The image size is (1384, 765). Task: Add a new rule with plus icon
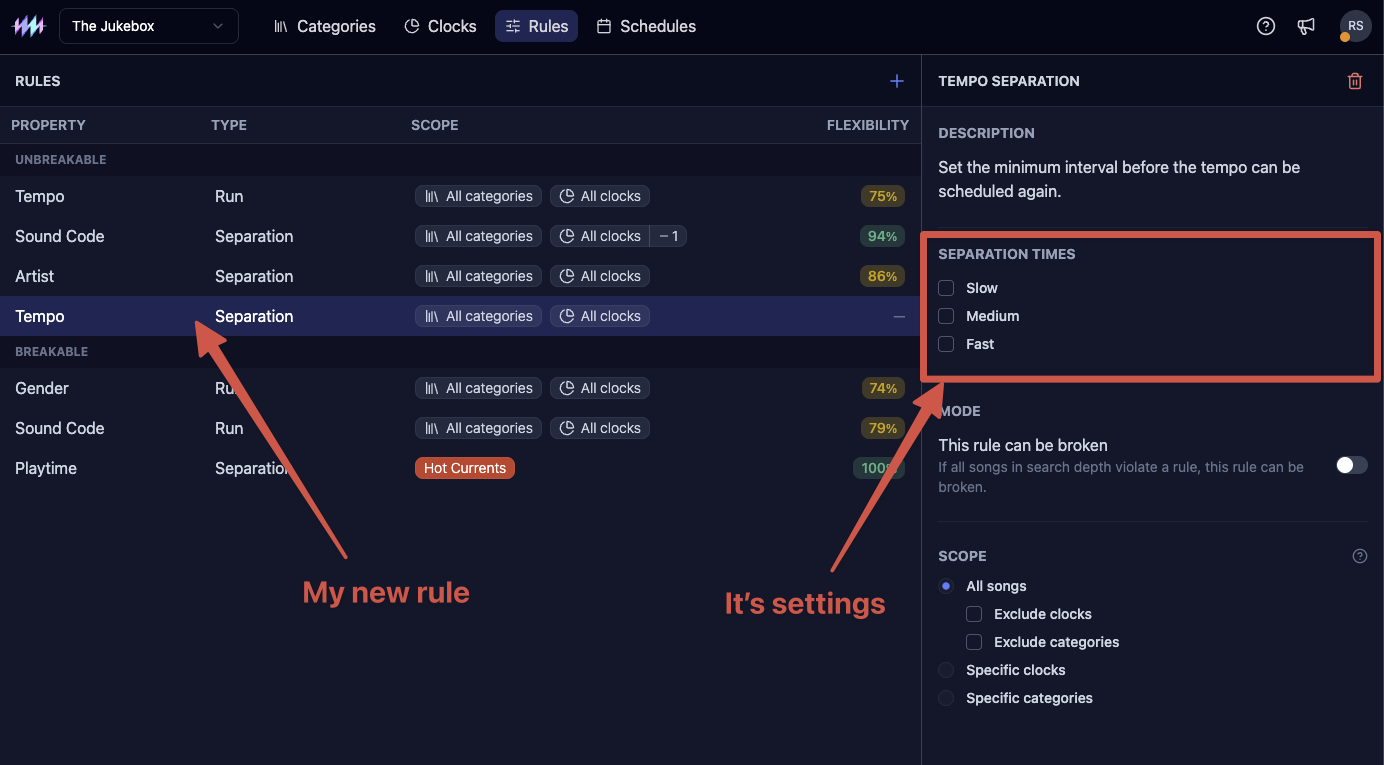(897, 81)
